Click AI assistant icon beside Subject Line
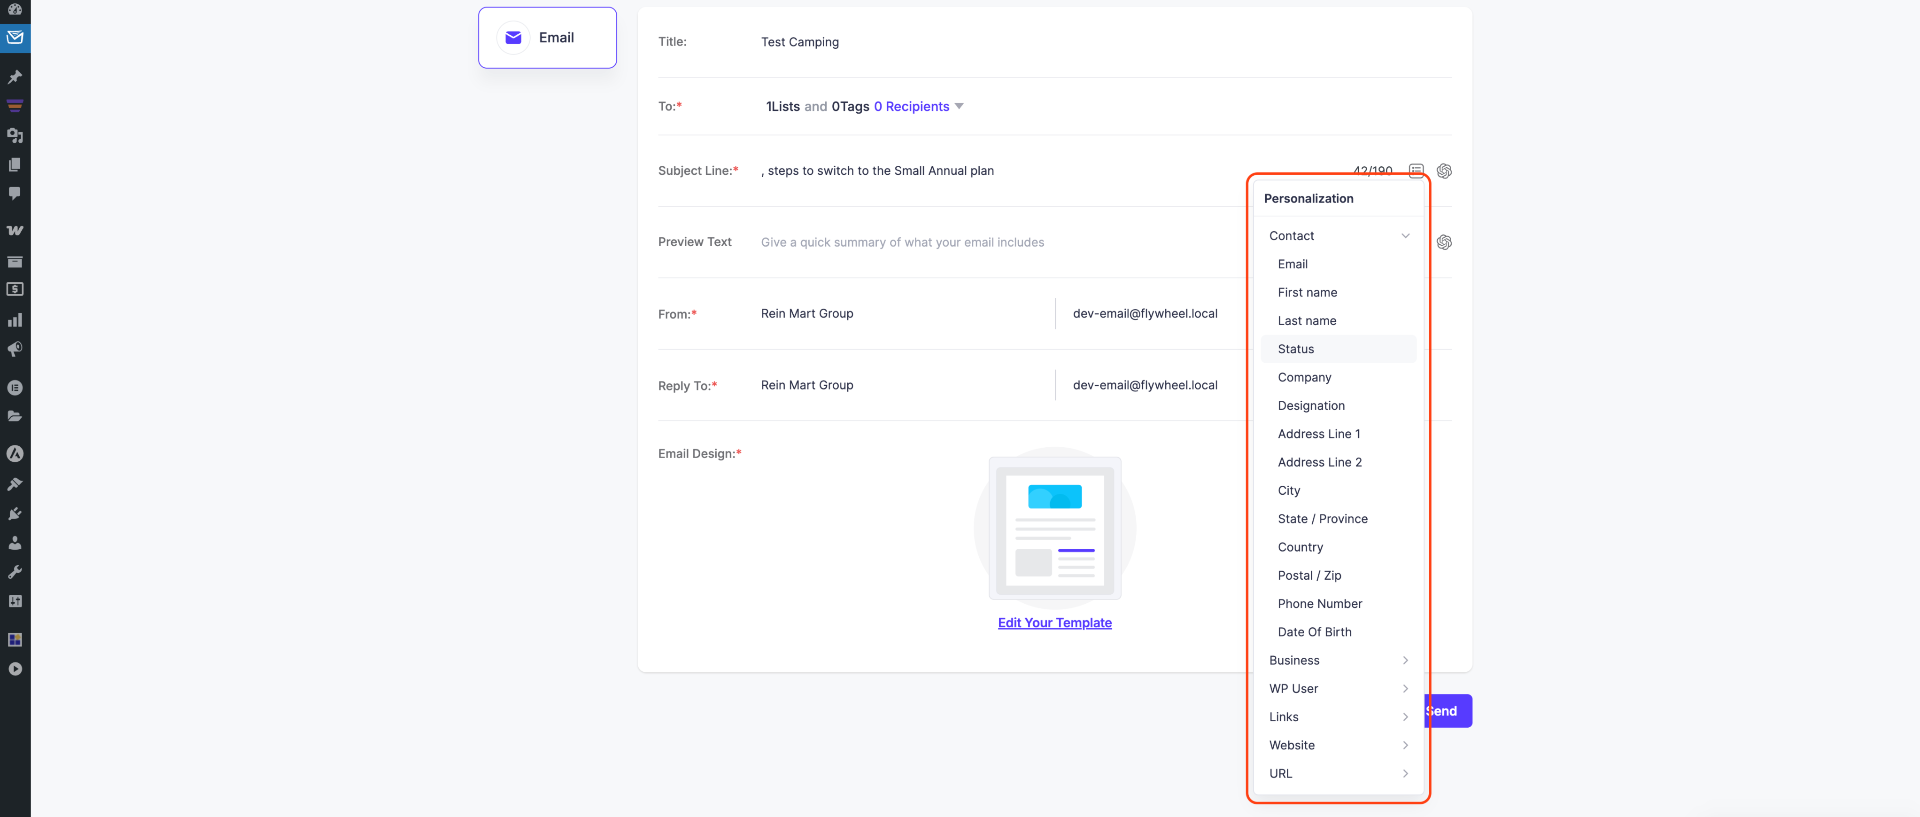The height and width of the screenshot is (817, 1920). point(1444,171)
